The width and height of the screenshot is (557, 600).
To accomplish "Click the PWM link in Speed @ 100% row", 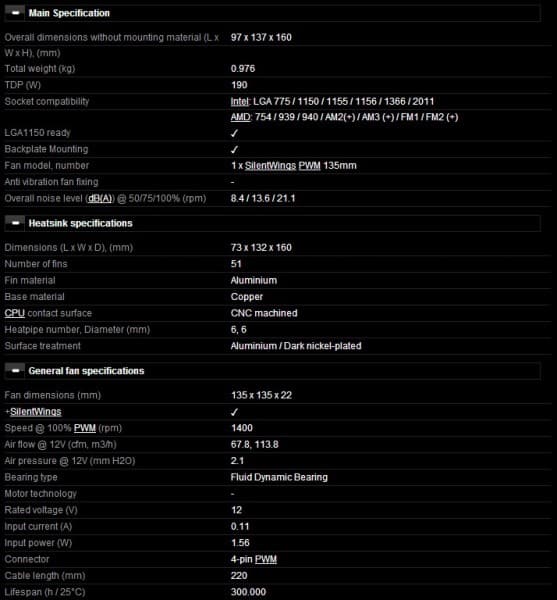I will [x=85, y=428].
